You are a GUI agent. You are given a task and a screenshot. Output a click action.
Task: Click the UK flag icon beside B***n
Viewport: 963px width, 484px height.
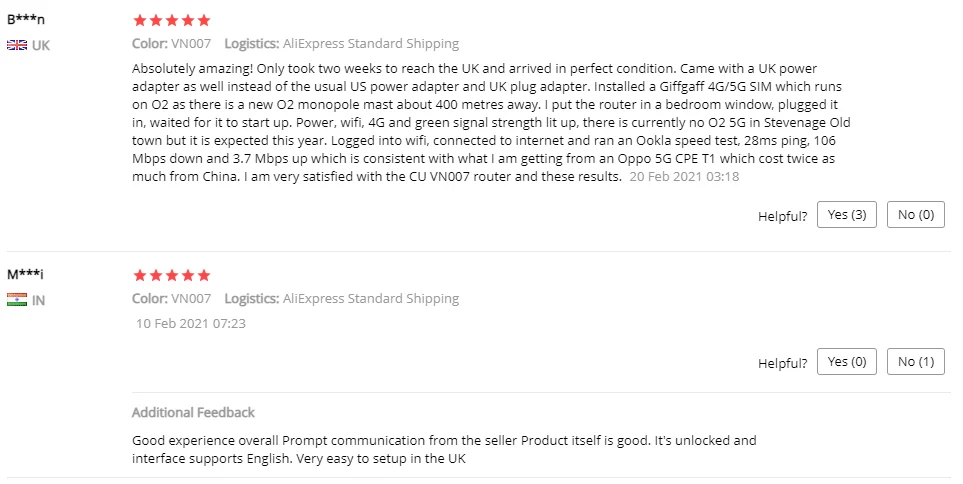[x=16, y=45]
